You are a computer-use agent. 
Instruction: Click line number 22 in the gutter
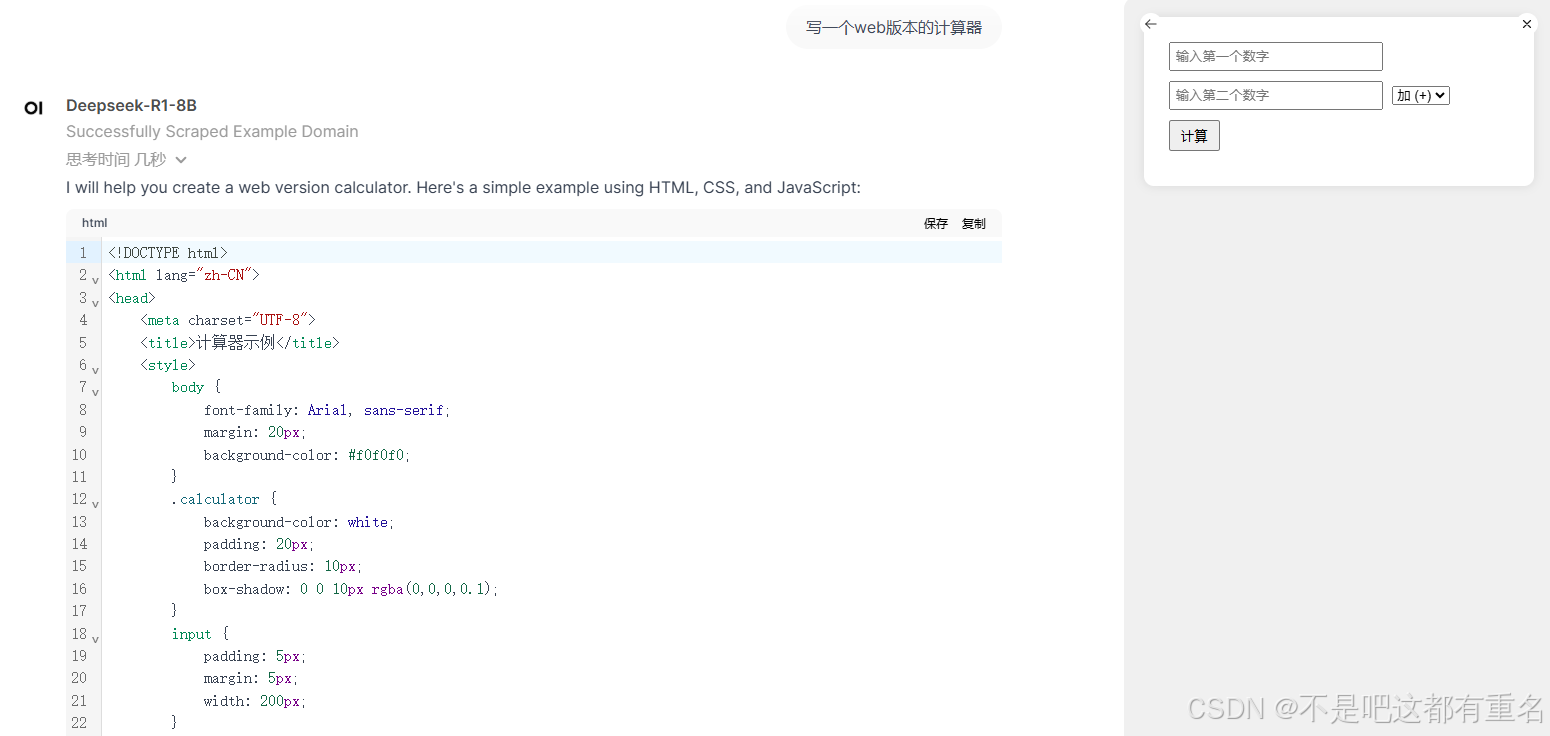[79, 723]
